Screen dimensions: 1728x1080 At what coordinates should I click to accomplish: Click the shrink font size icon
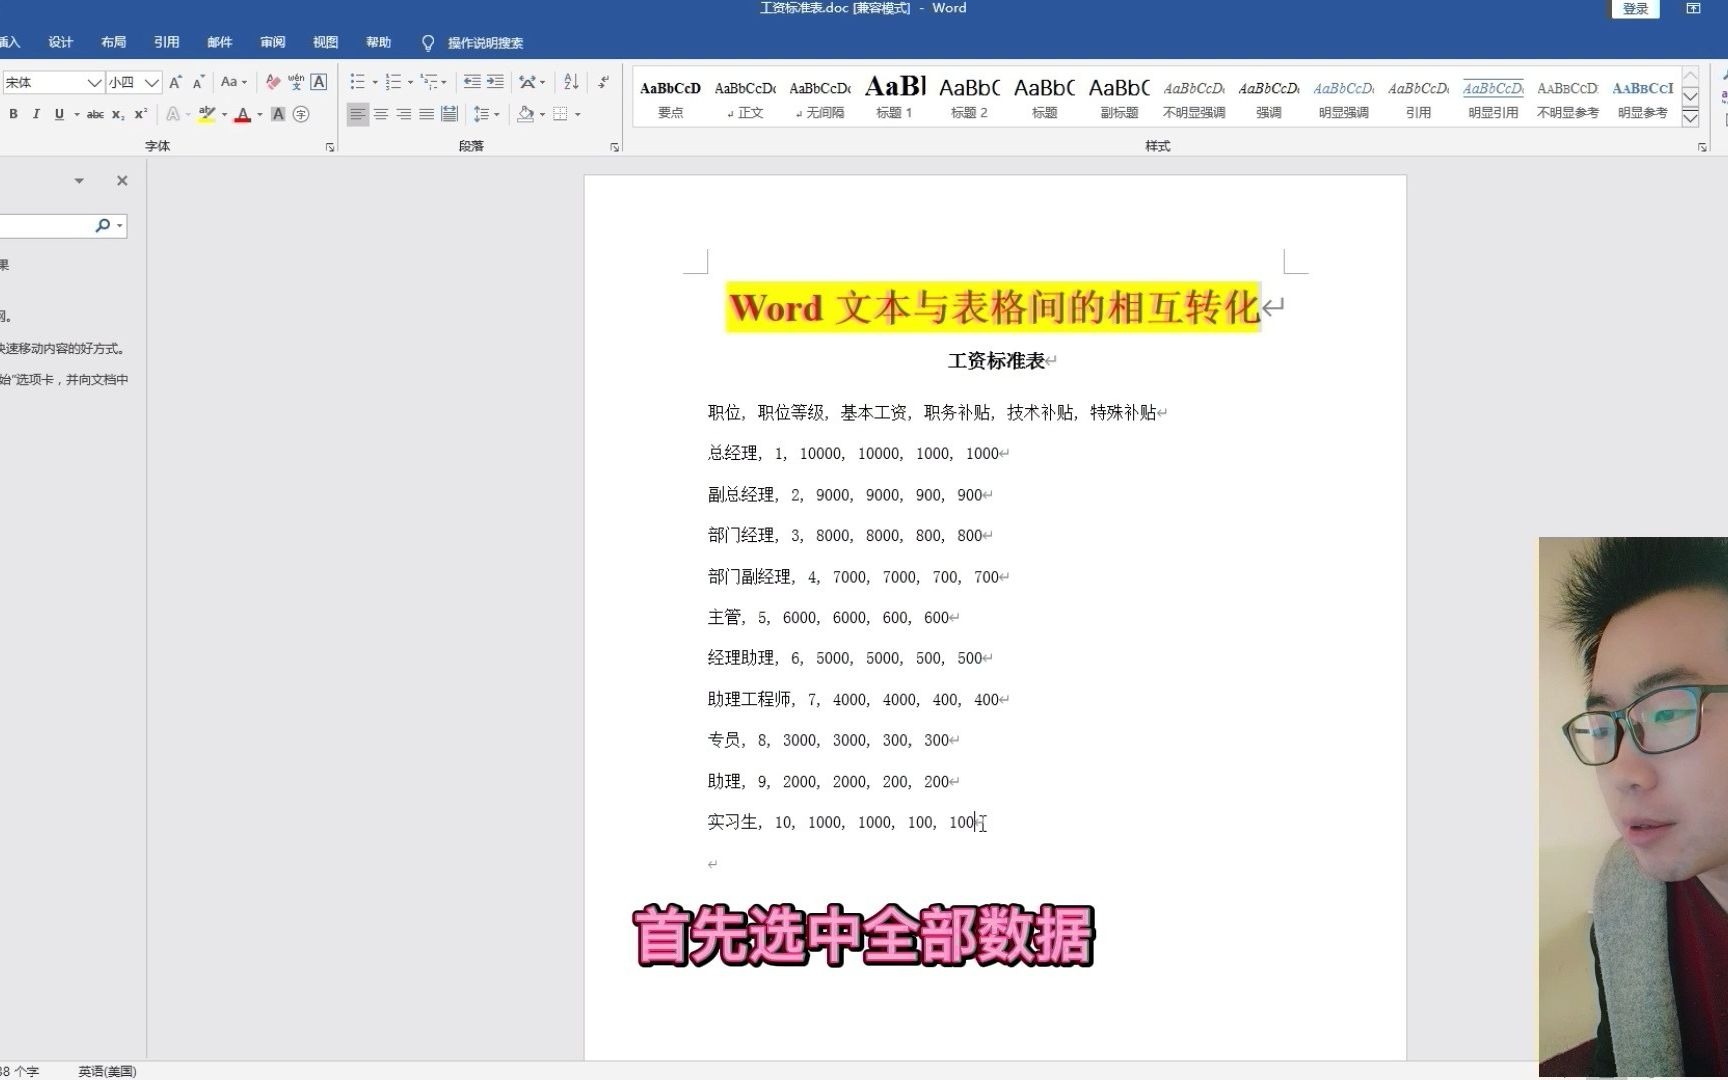198,82
